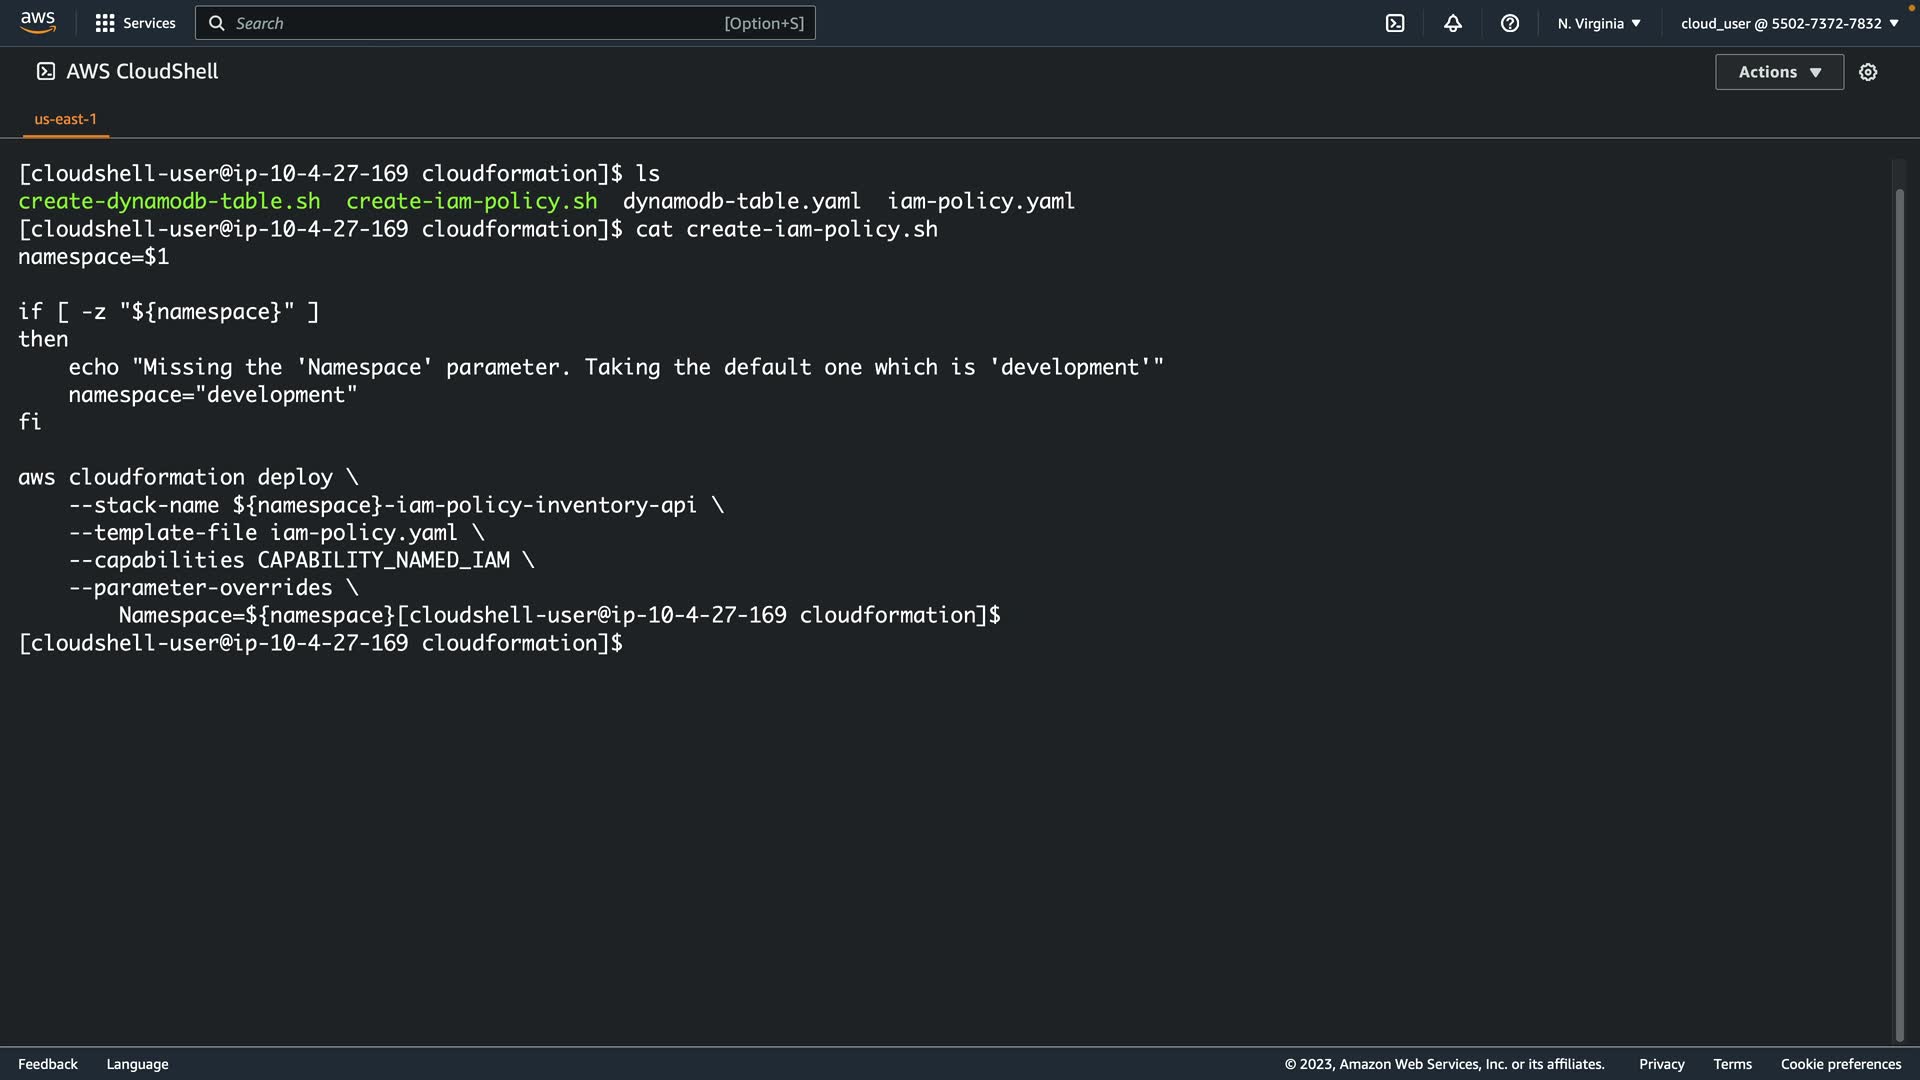Open the Services grid menu icon
1920x1080 pixels.
pyautogui.click(x=104, y=23)
